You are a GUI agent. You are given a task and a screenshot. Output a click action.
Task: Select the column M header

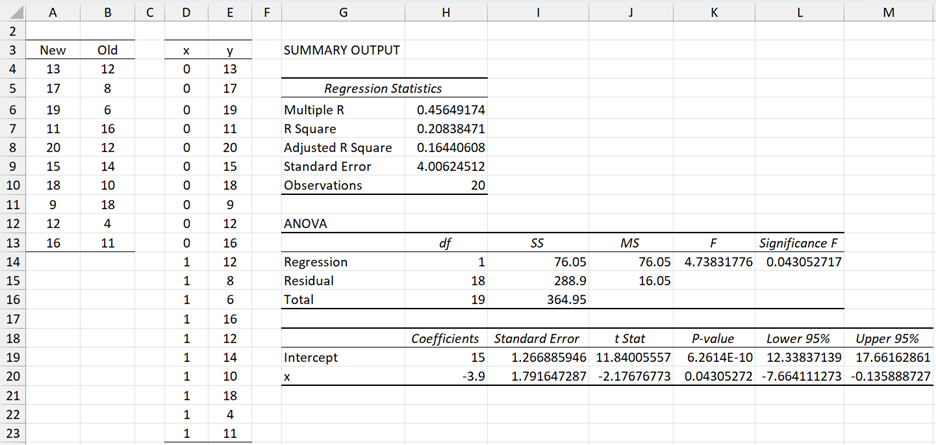point(889,11)
